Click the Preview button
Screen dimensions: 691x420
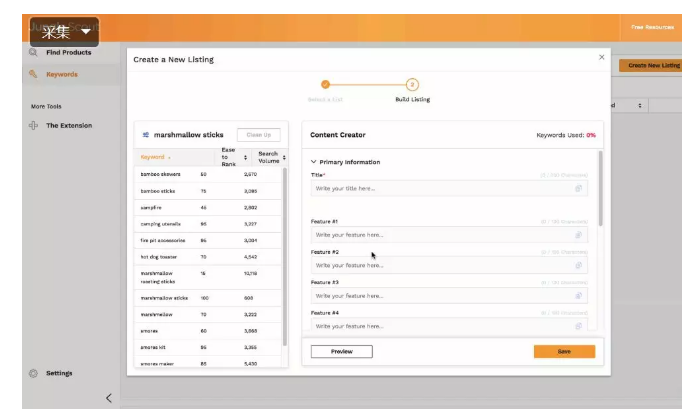tap(342, 352)
